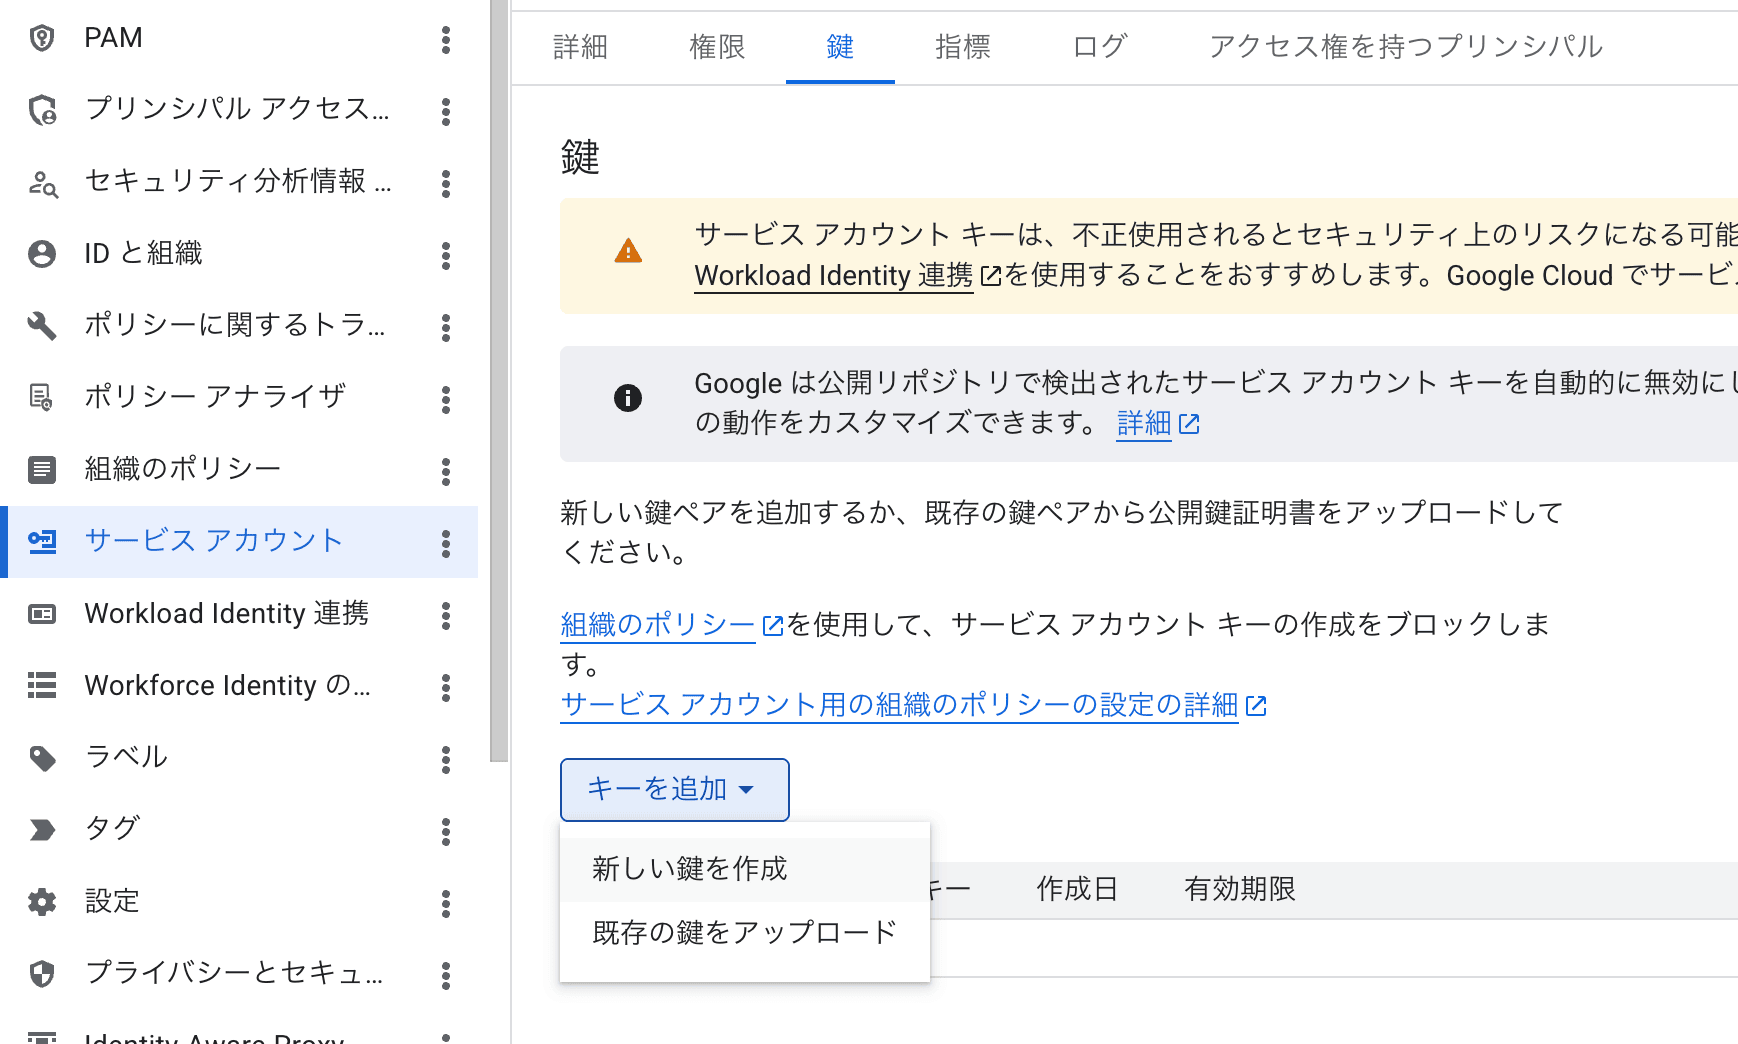Open the three-dot menu for プライバシーとセキュ…
This screenshot has height=1044, width=1738.
click(x=446, y=976)
